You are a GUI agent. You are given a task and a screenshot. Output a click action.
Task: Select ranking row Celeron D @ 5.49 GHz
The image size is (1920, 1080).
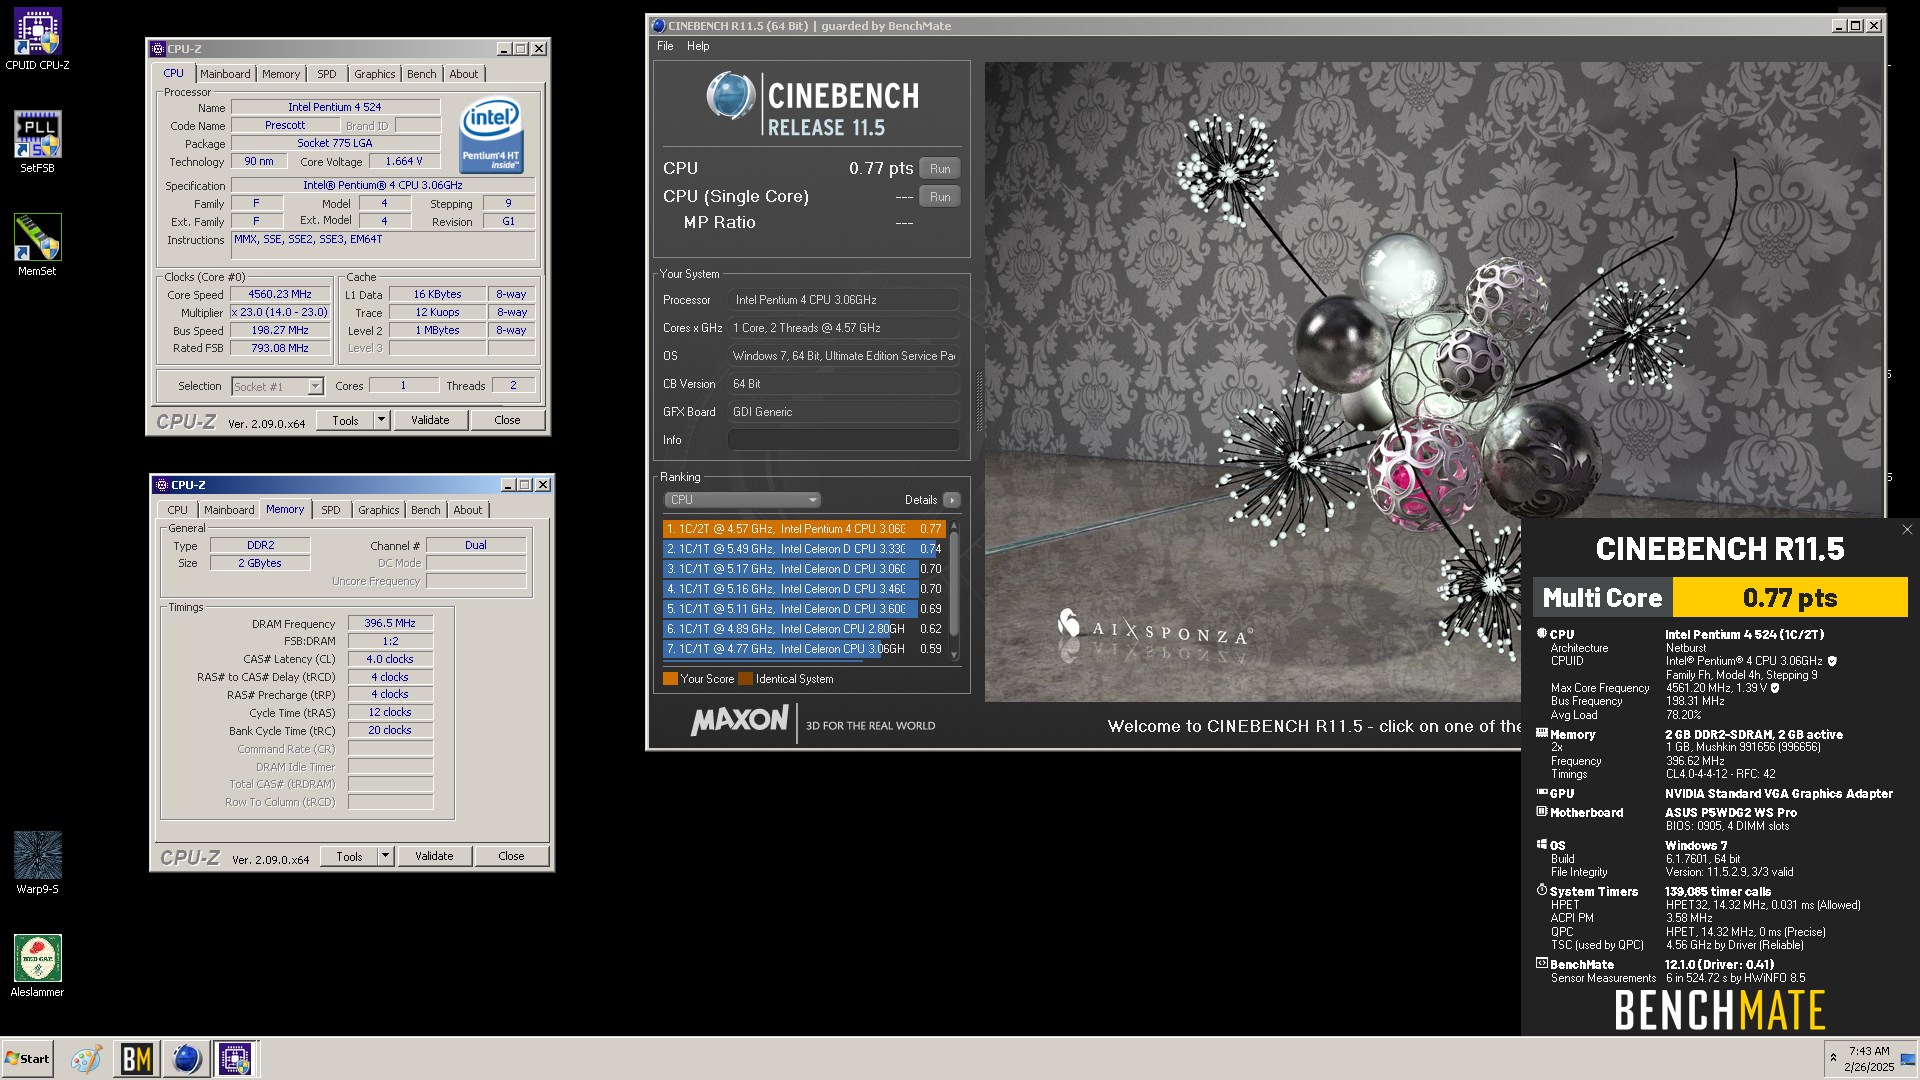tap(804, 549)
